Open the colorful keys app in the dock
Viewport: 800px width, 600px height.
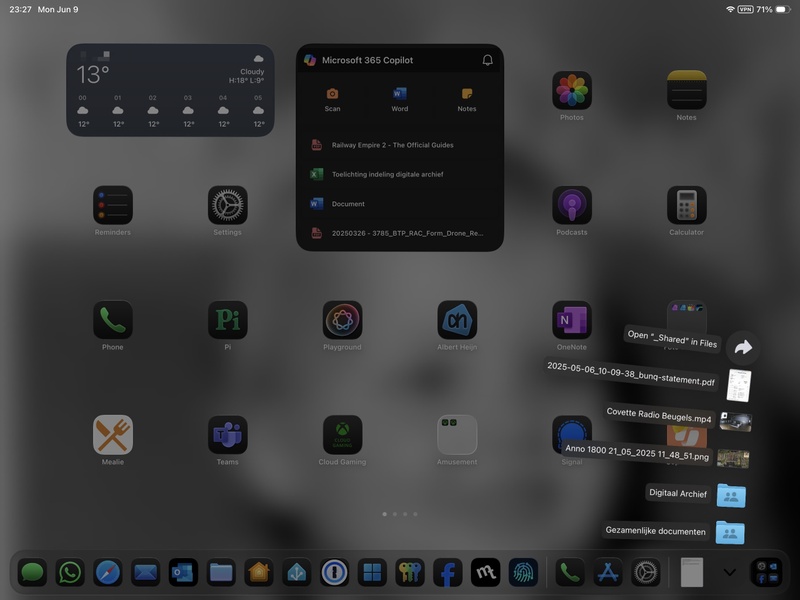[x=410, y=572]
